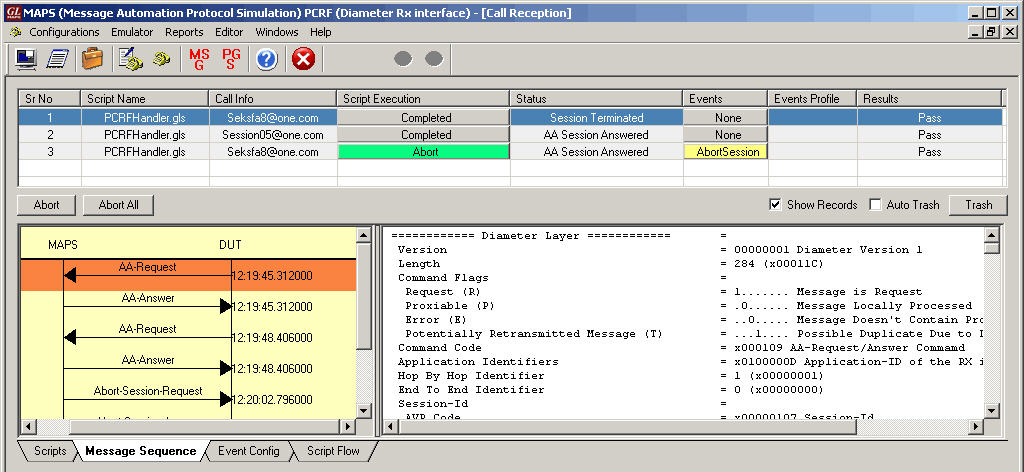This screenshot has width=1024, height=472.
Task: Click Completed button in row 1
Action: (x=423, y=118)
